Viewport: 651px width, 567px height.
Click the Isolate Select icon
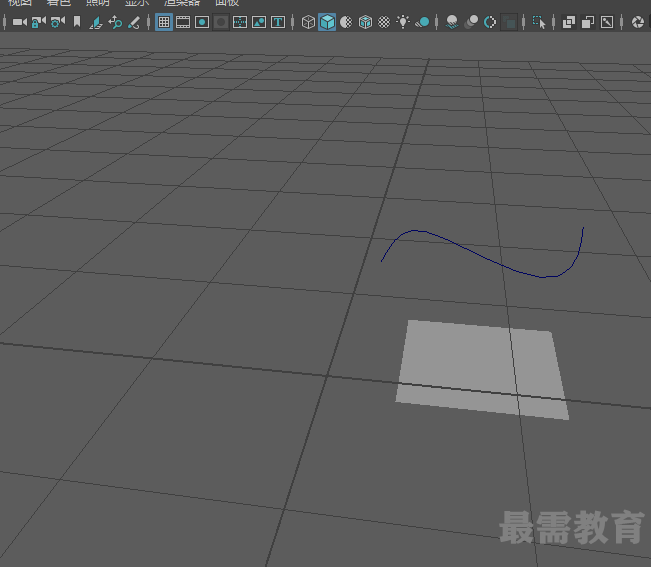point(539,22)
